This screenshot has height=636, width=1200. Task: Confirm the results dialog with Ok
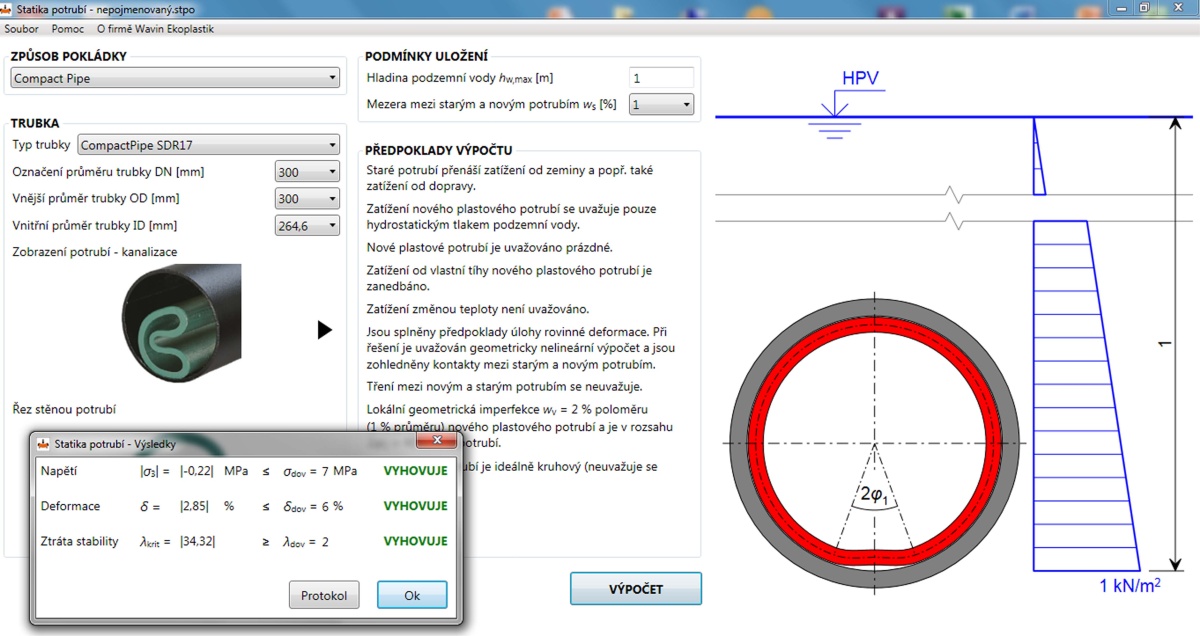(412, 595)
